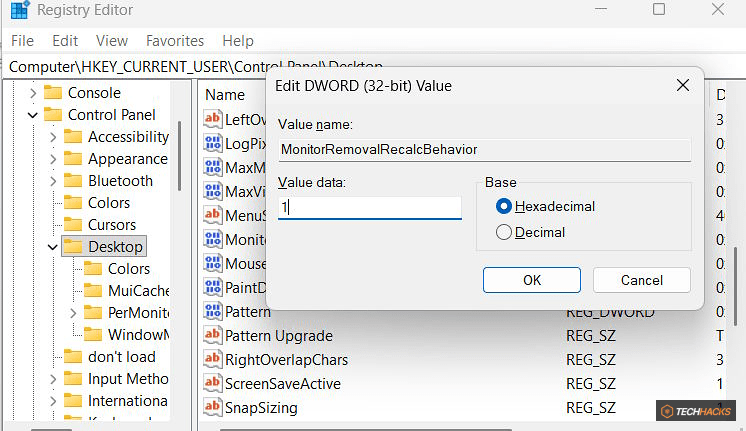Click the Control Panel folder icon
The height and width of the screenshot is (431, 746).
53,115
